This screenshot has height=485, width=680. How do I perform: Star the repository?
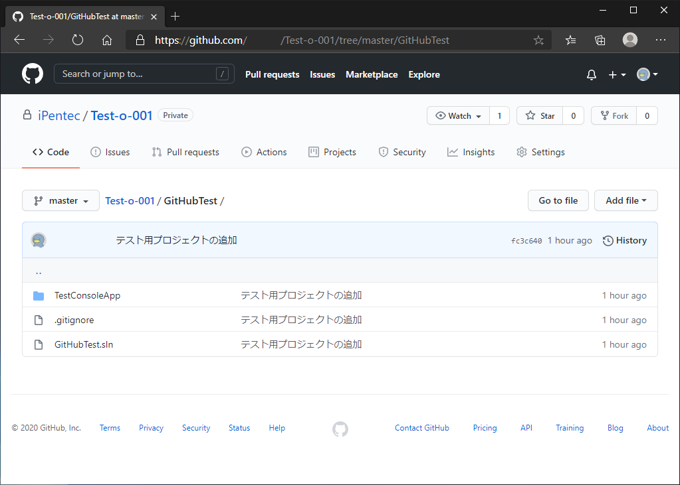tap(540, 116)
